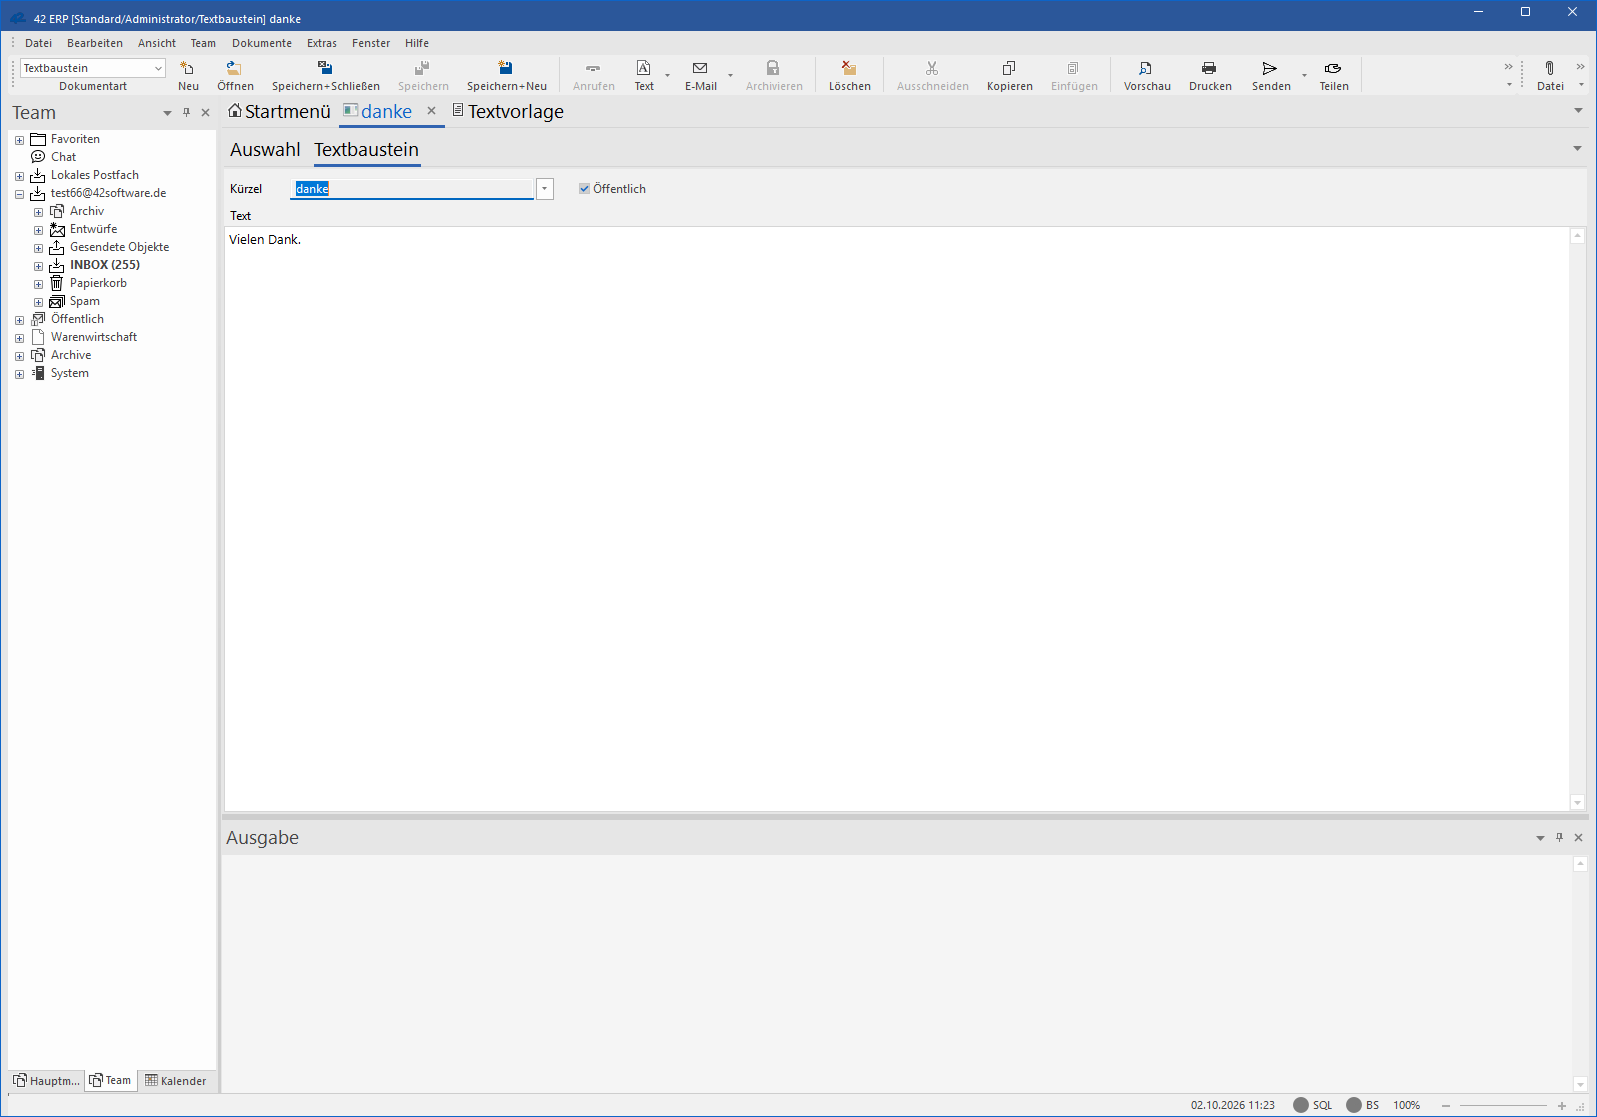Pin the Ausgabe panel
The image size is (1597, 1117).
[1559, 838]
